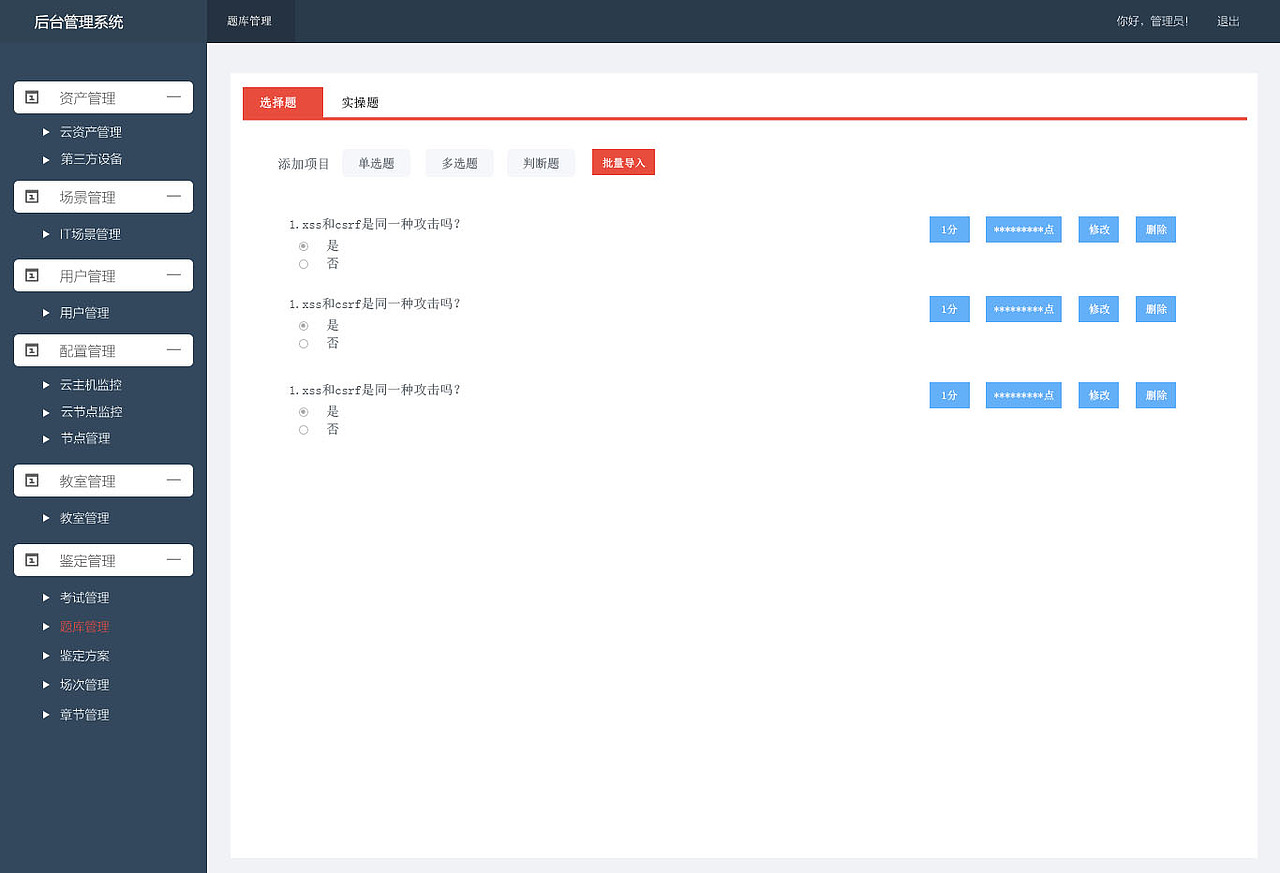This screenshot has width=1280, height=873.
Task: Collapse the 鉴定管理 section with minus sign
Action: pos(174,560)
